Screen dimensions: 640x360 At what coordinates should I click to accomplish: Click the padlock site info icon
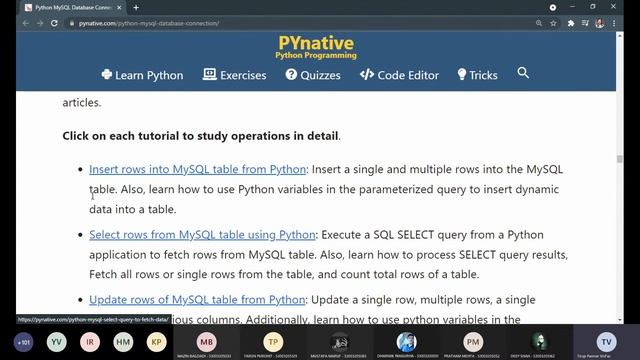coord(72,23)
